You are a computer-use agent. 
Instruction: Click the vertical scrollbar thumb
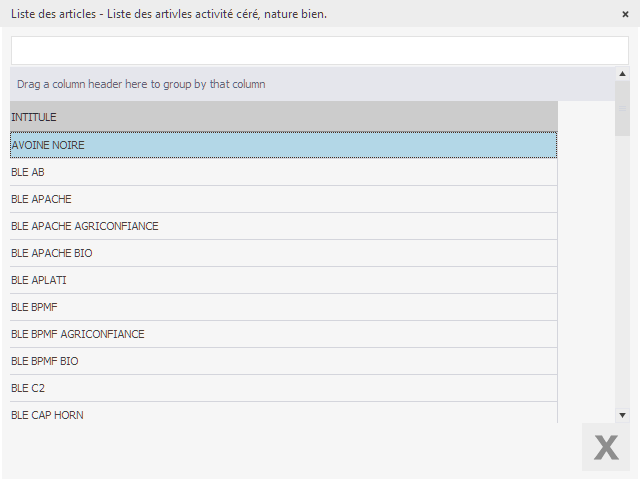pyautogui.click(x=622, y=108)
